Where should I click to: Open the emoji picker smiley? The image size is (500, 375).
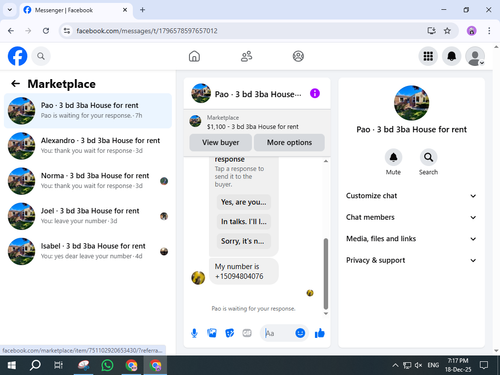[x=300, y=333]
